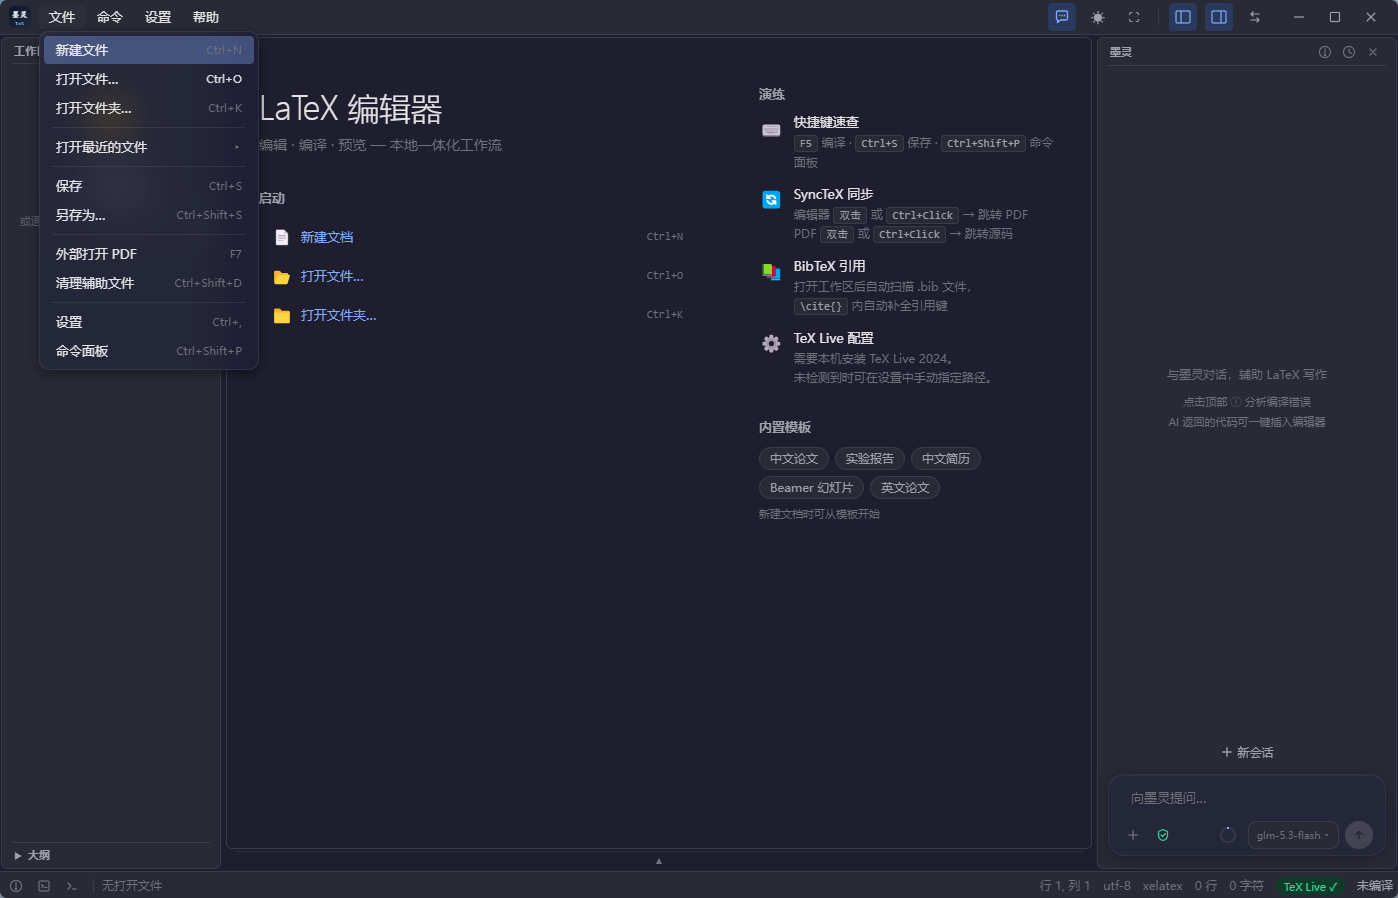Open the 文件 menu in menu bar
The image size is (1398, 898).
(x=62, y=17)
